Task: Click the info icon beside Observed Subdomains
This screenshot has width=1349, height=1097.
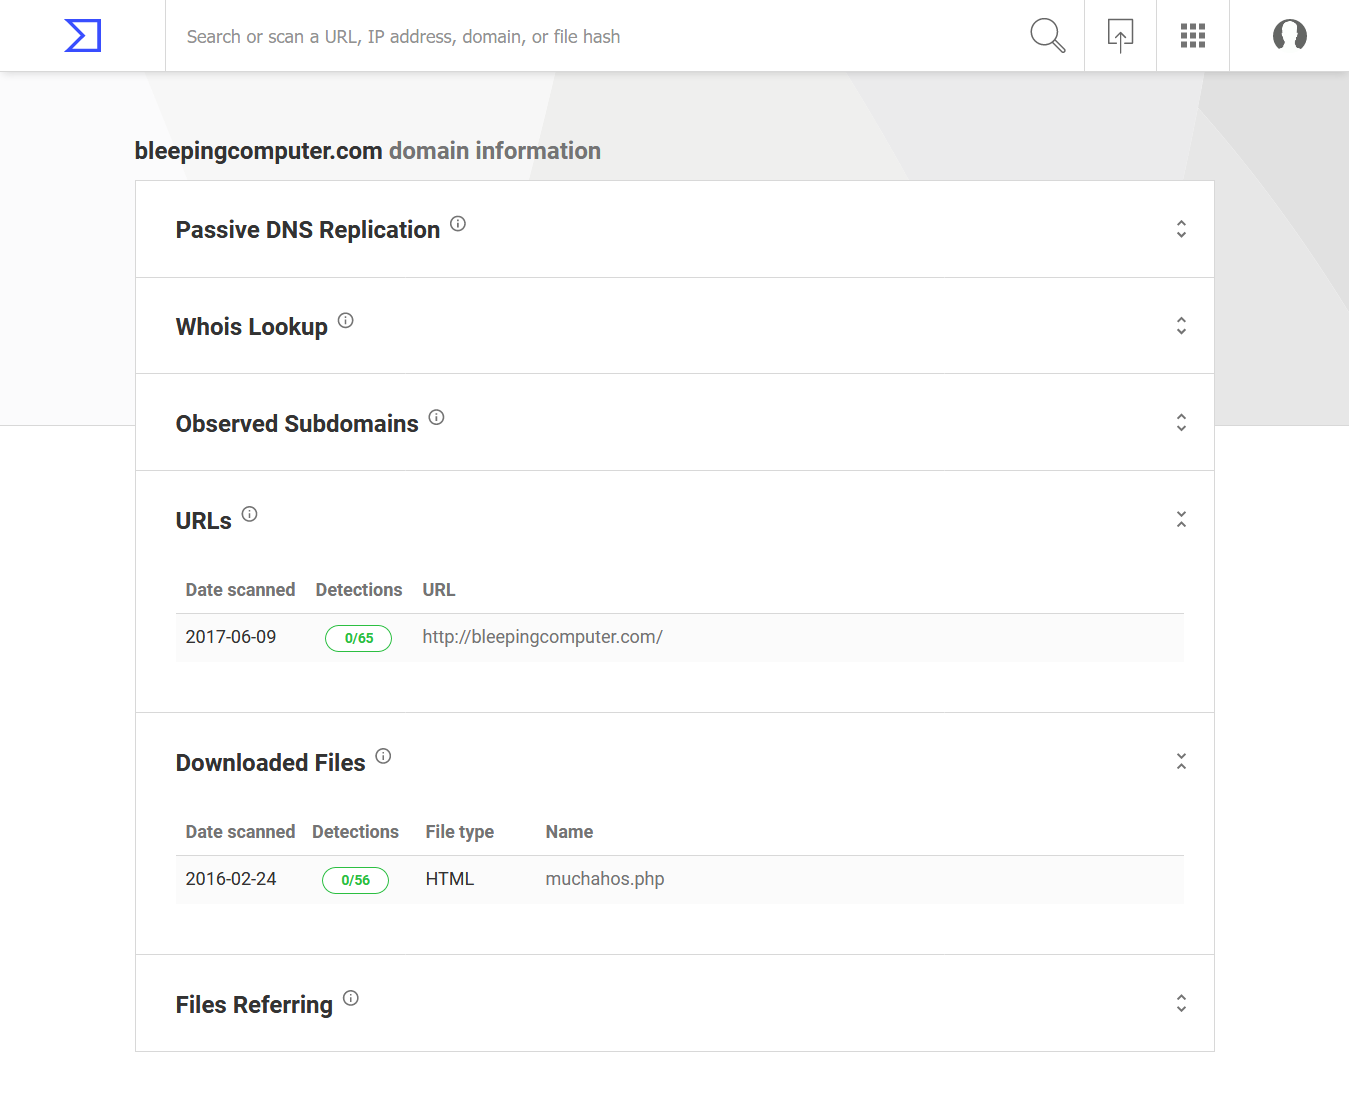Action: 436,418
